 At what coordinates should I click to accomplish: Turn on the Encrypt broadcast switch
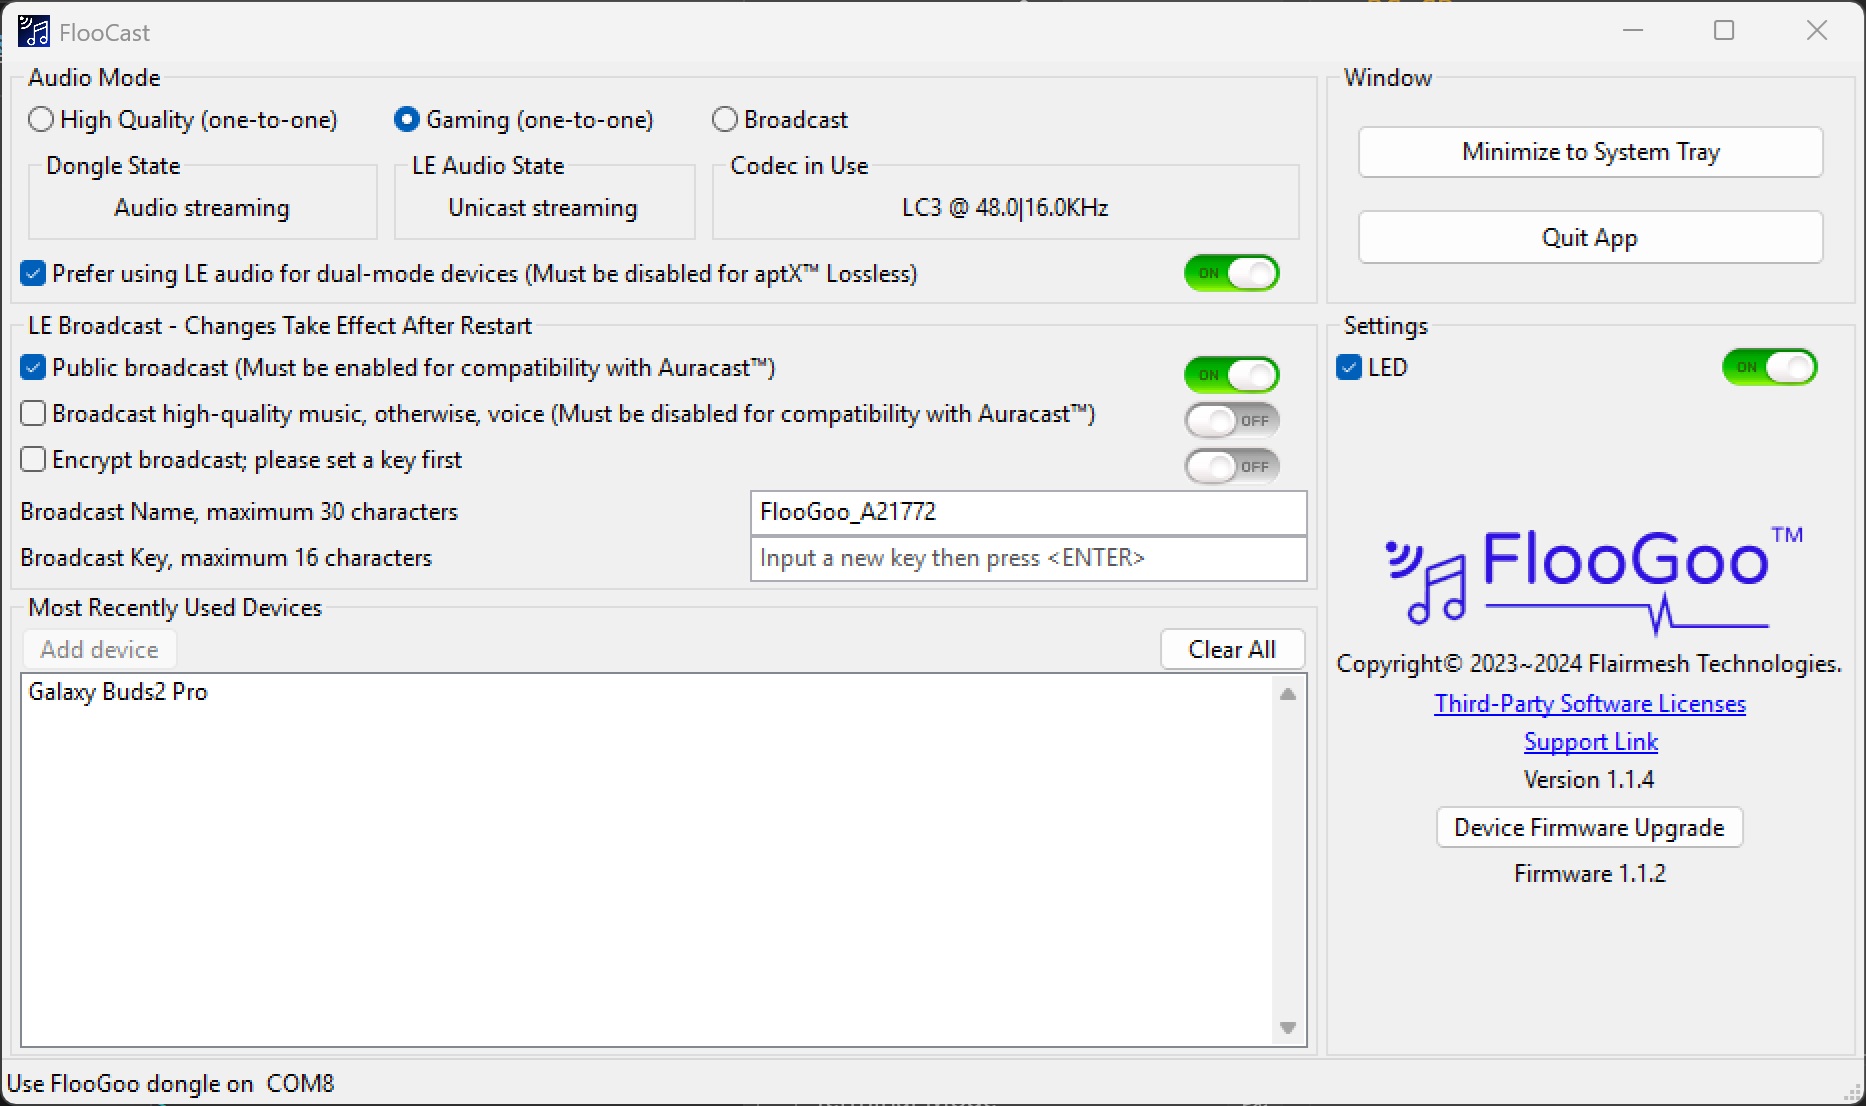[1232, 467]
